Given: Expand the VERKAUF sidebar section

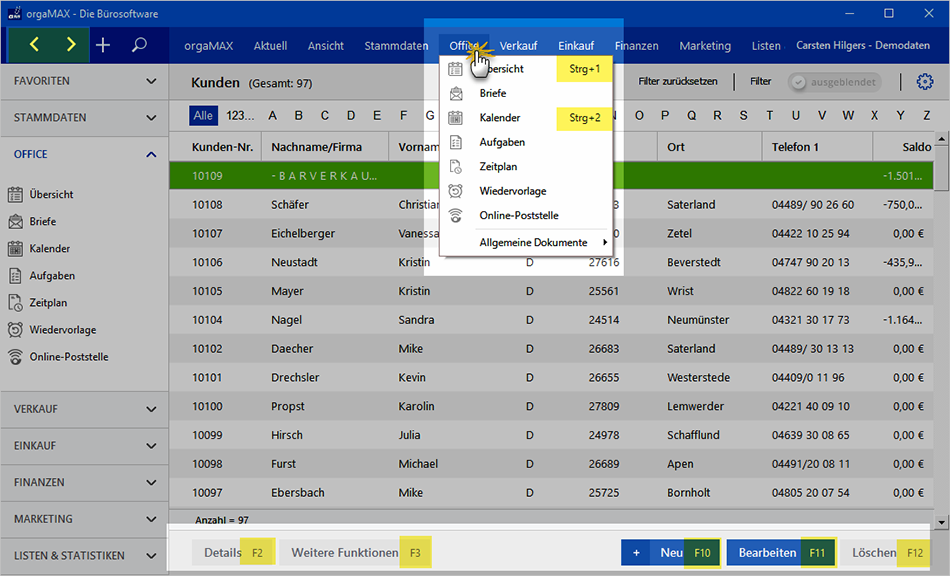Looking at the screenshot, I should pos(84,409).
